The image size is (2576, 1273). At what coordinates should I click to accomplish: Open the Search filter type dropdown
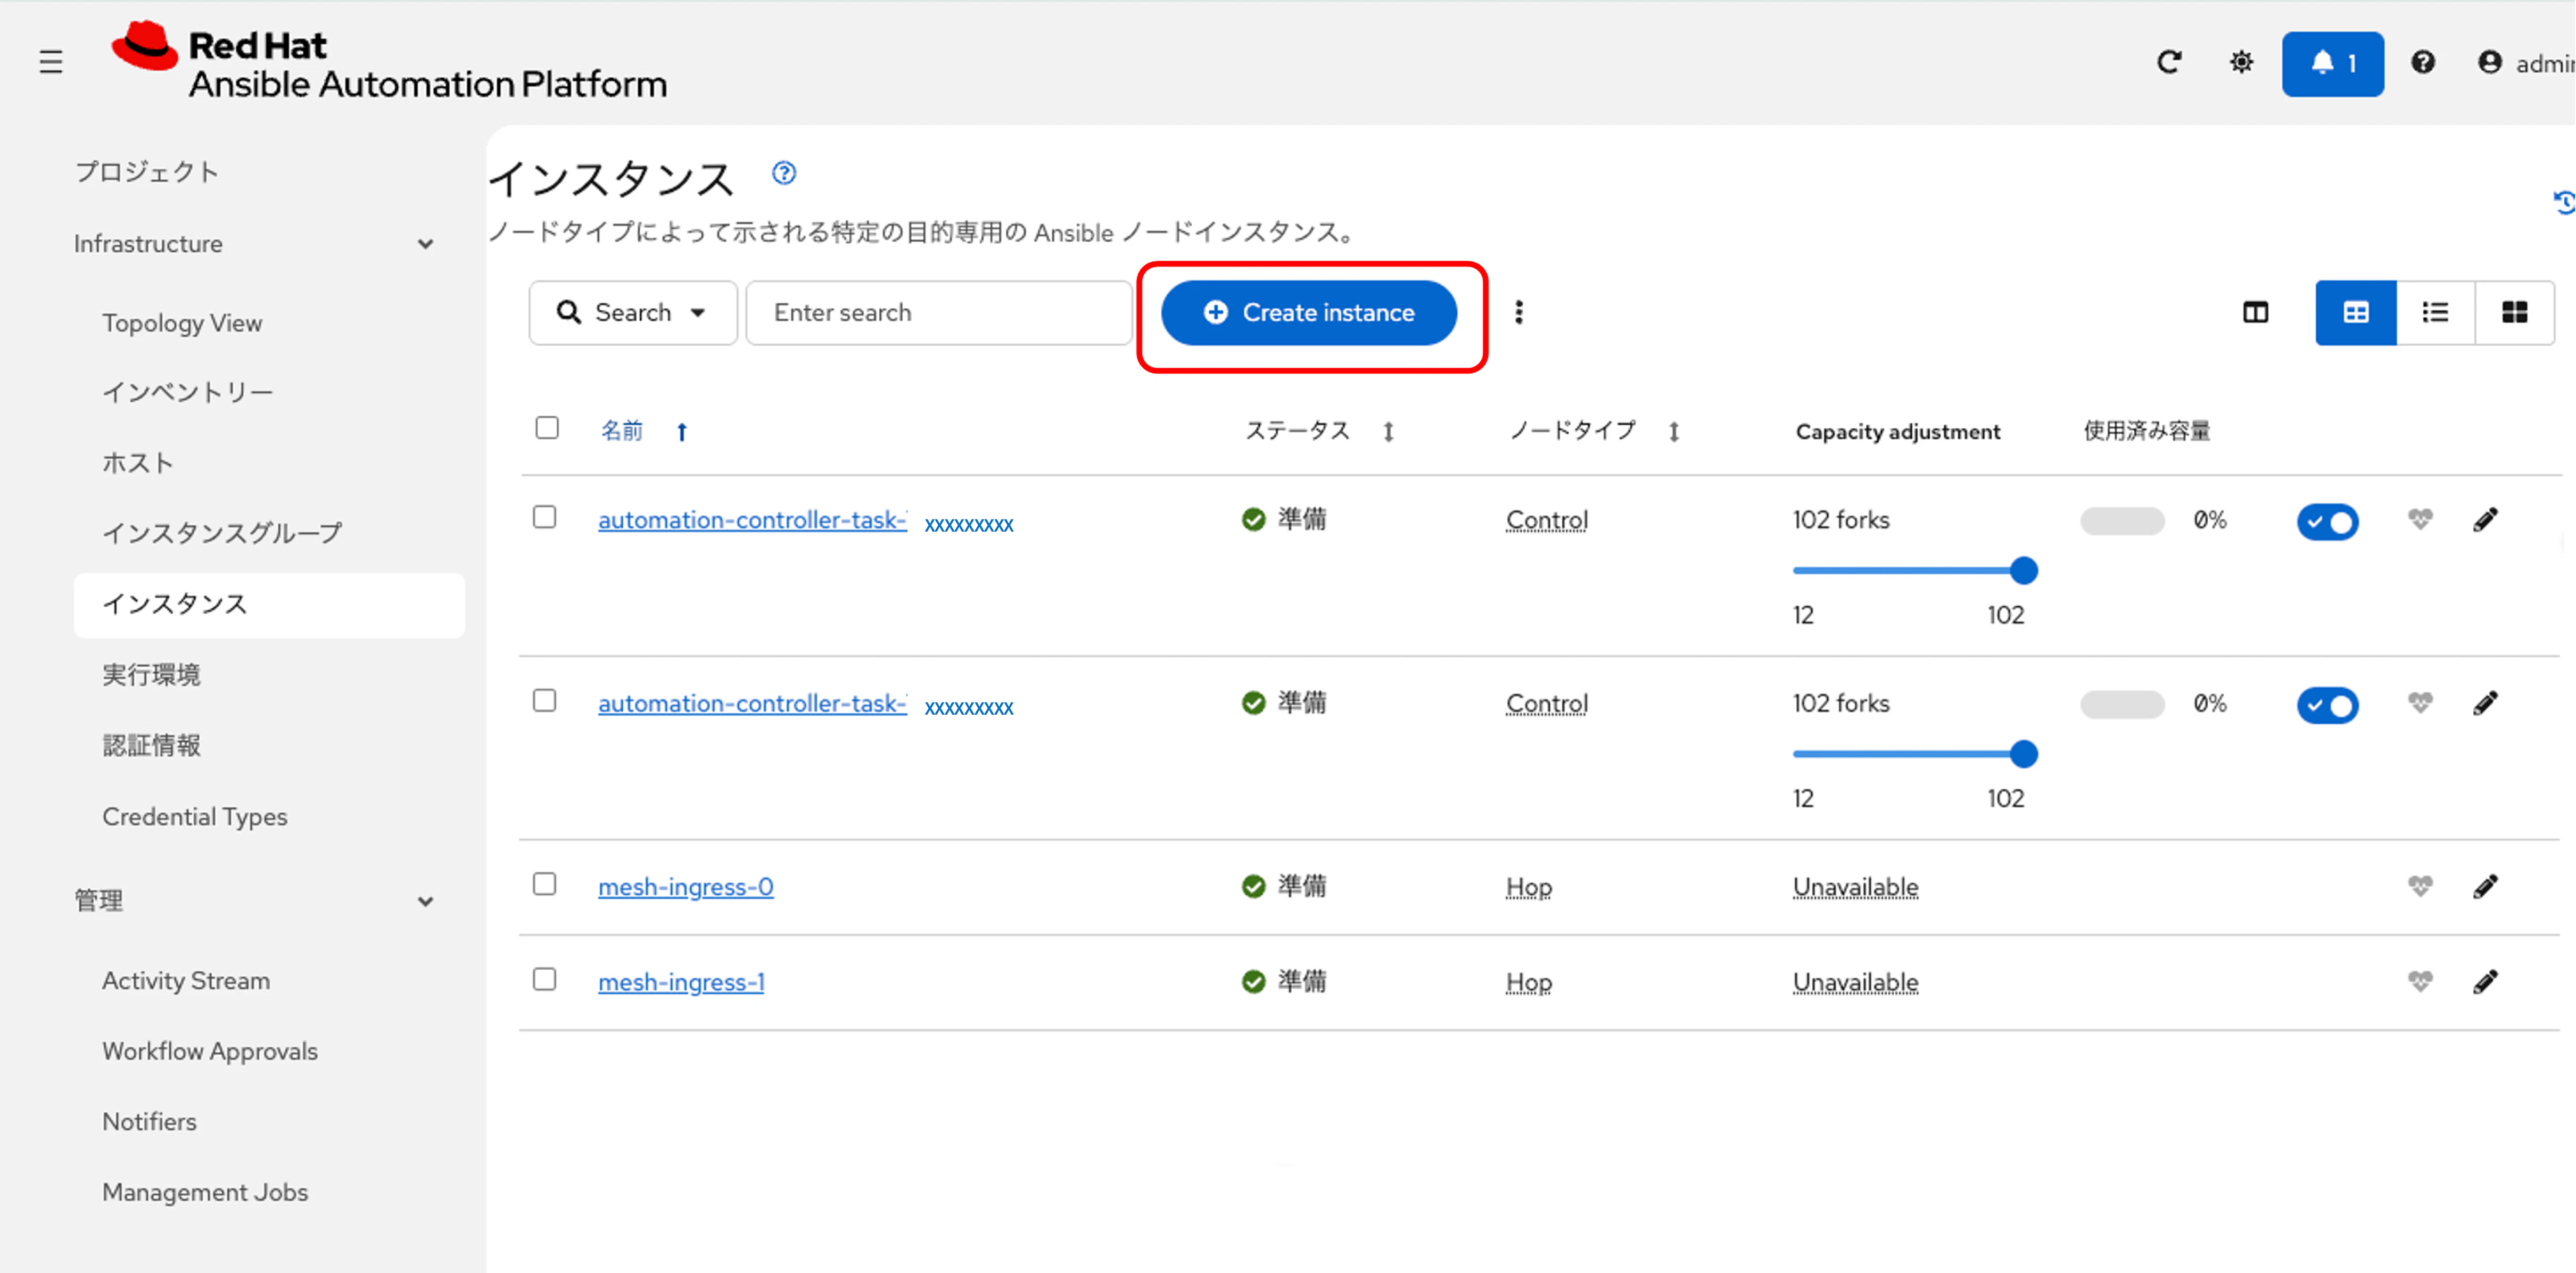point(633,313)
